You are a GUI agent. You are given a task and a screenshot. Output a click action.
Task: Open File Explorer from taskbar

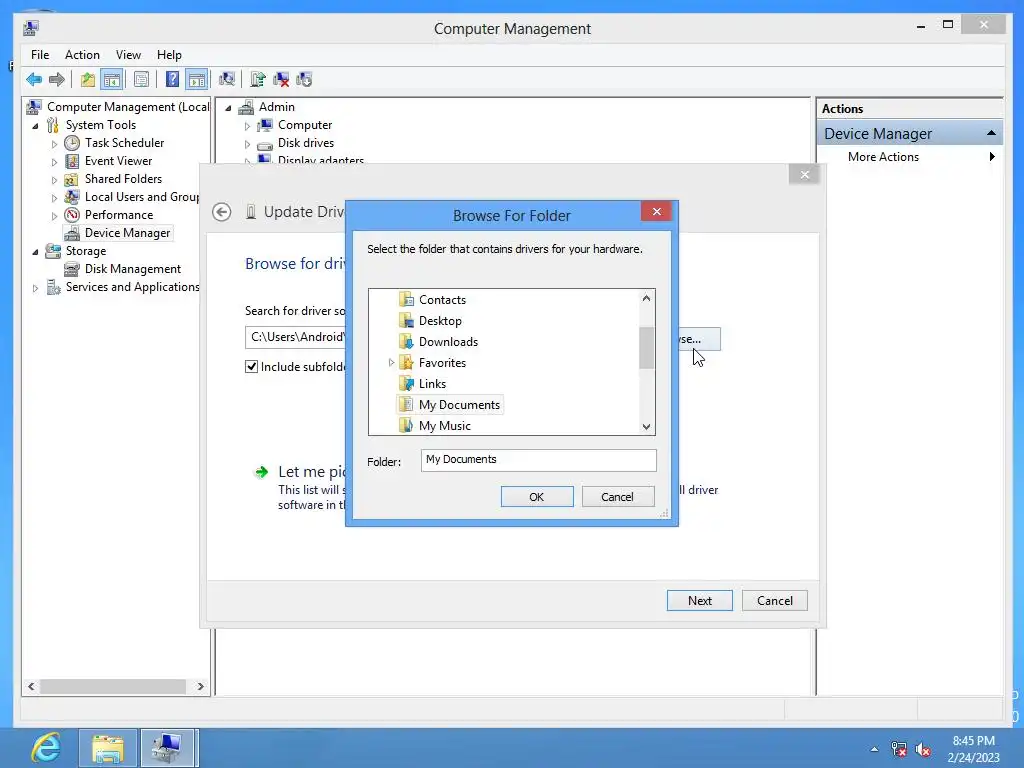pos(108,748)
